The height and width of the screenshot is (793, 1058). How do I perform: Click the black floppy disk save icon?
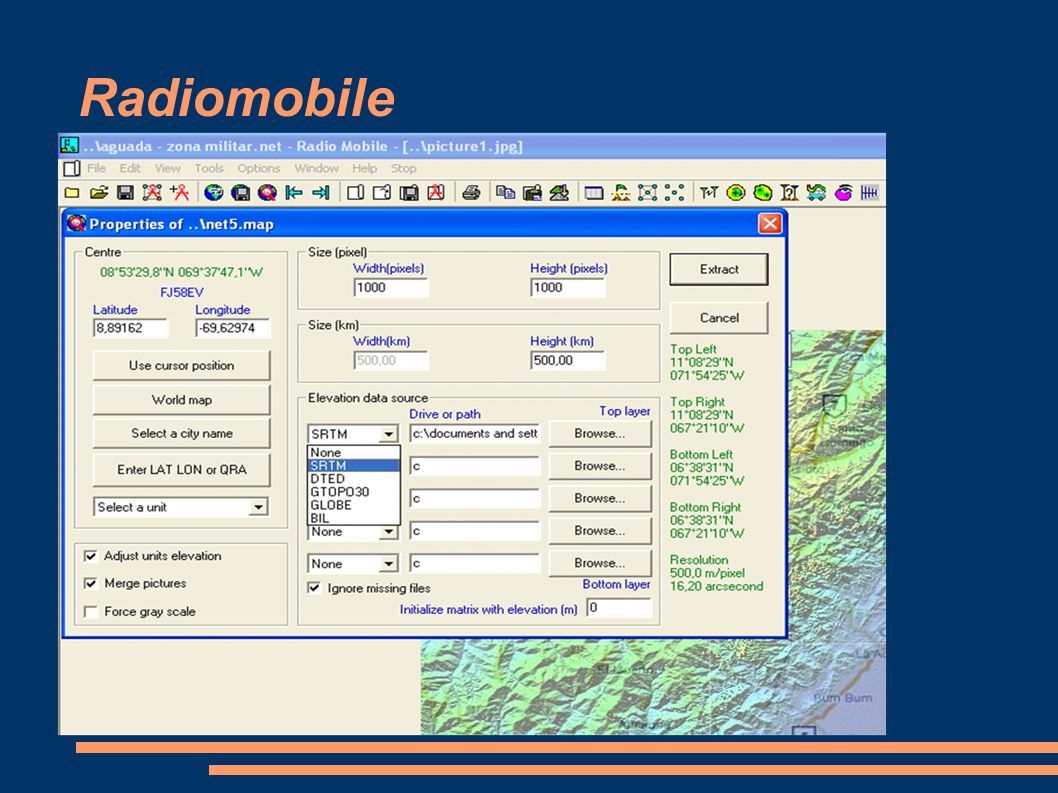(x=126, y=193)
